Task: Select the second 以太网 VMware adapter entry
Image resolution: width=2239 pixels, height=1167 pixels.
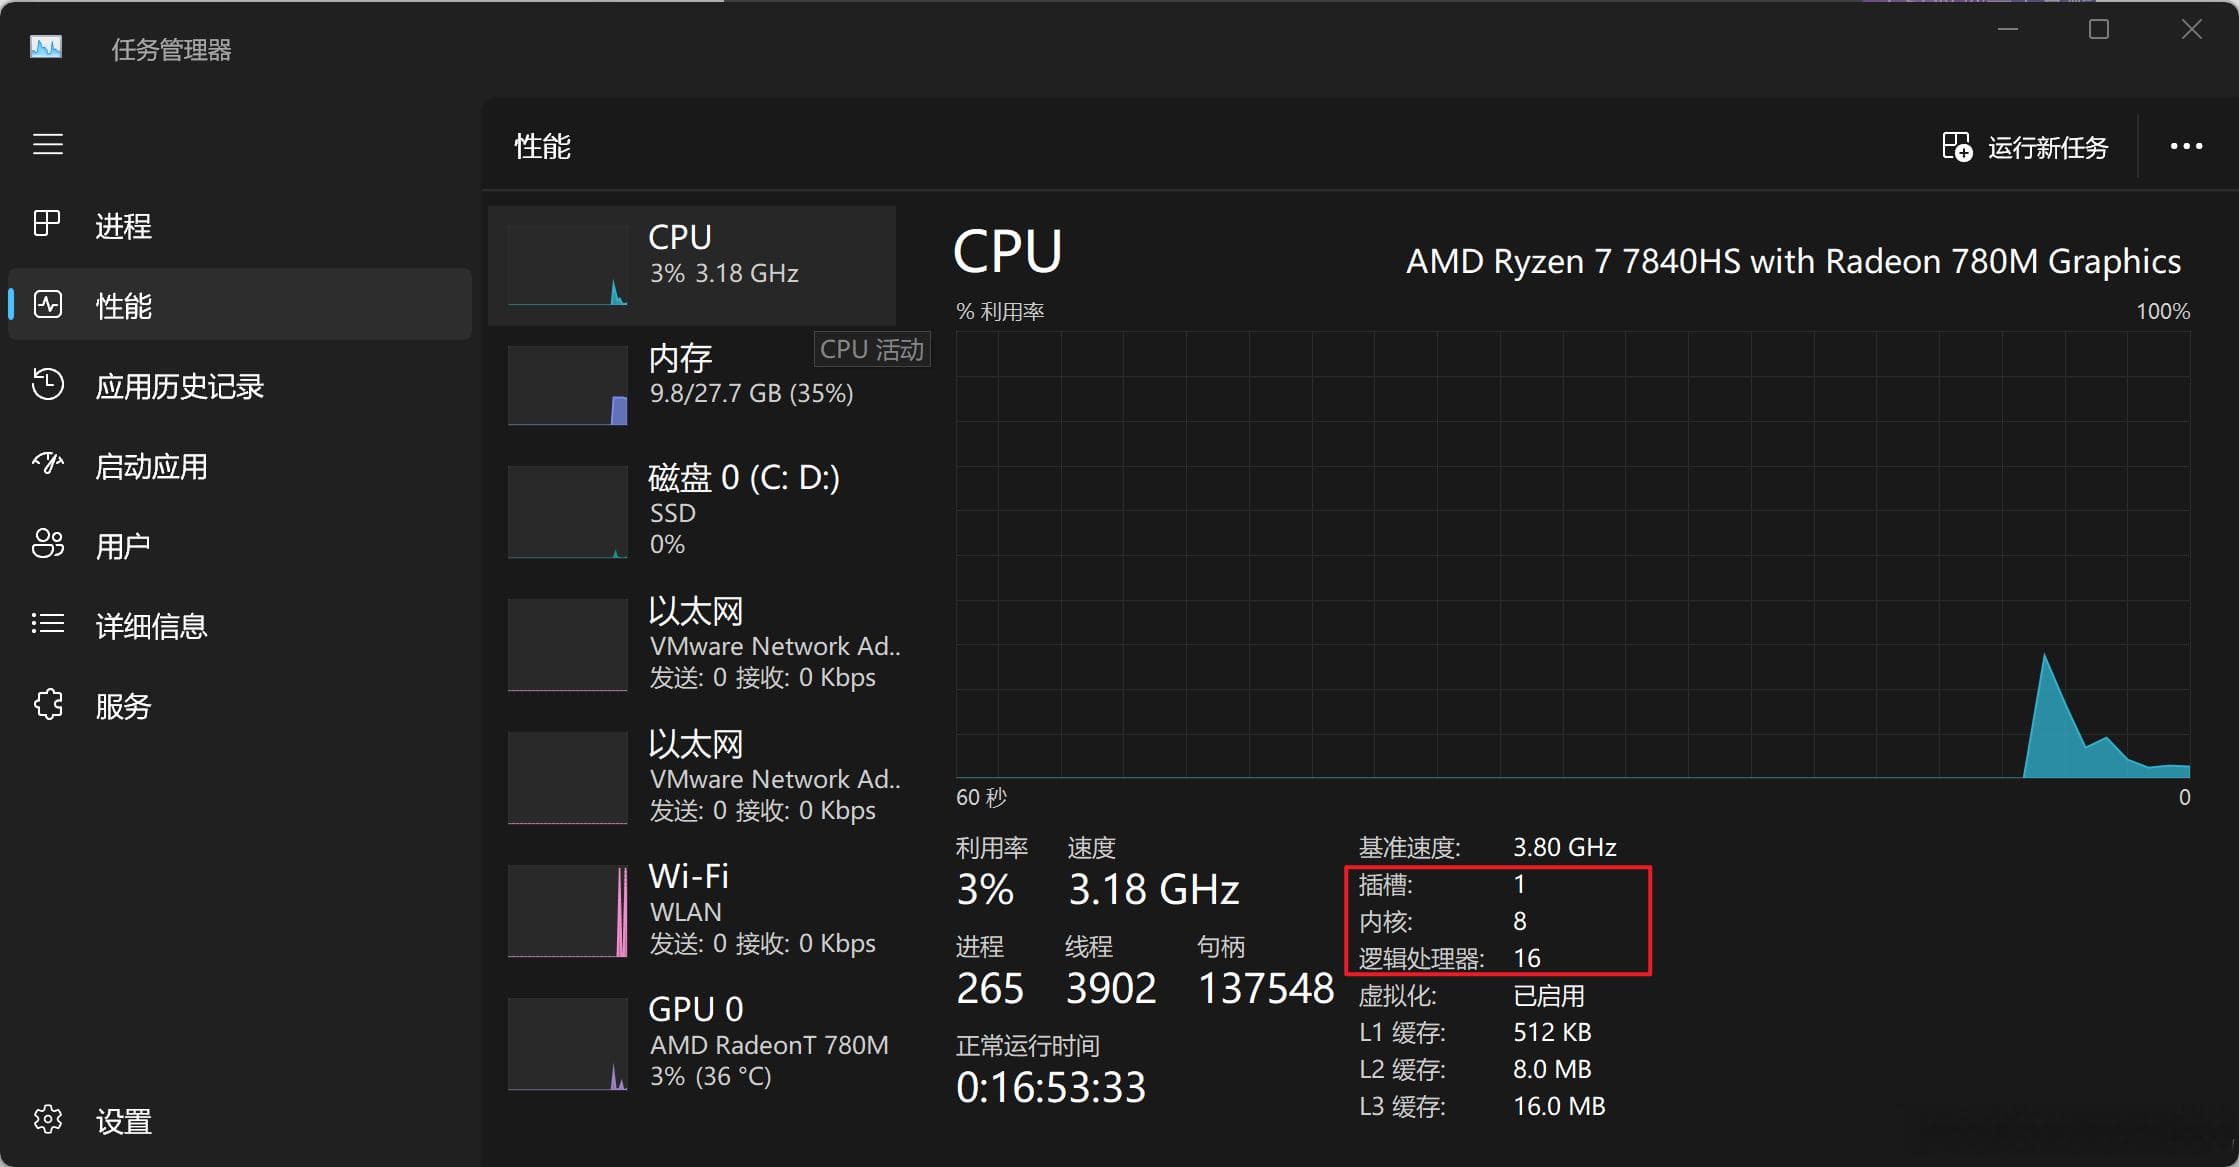Action: click(x=692, y=777)
